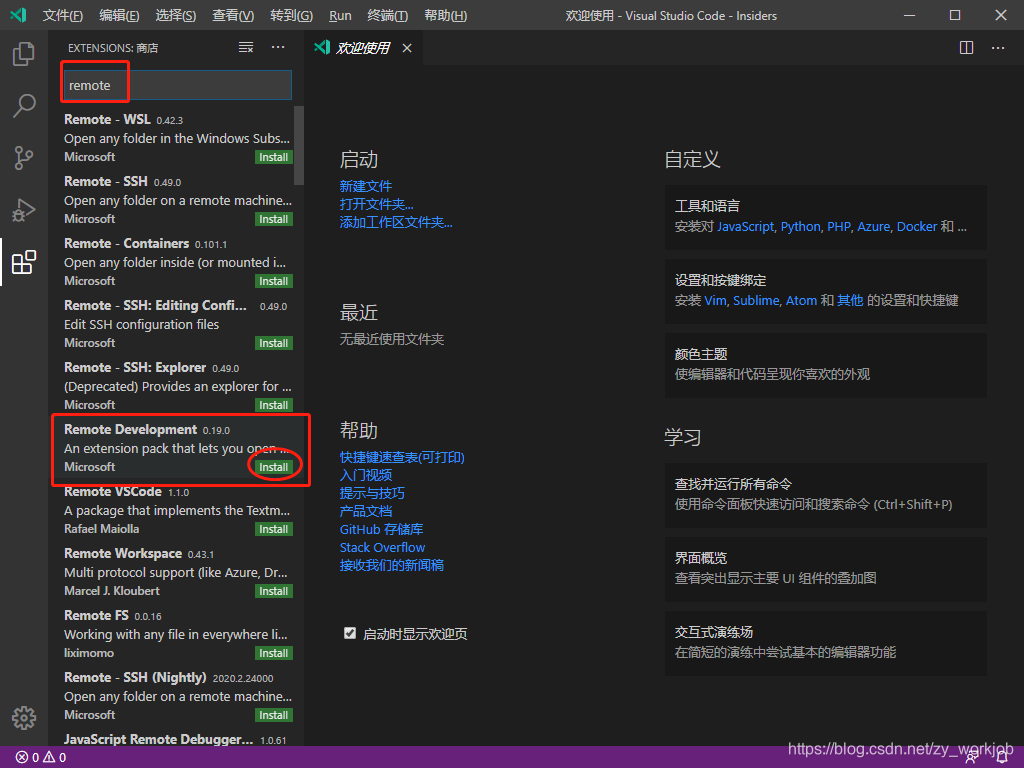The width and height of the screenshot is (1024, 768).
Task: Open the 颜色主题 card
Action: coord(825,364)
